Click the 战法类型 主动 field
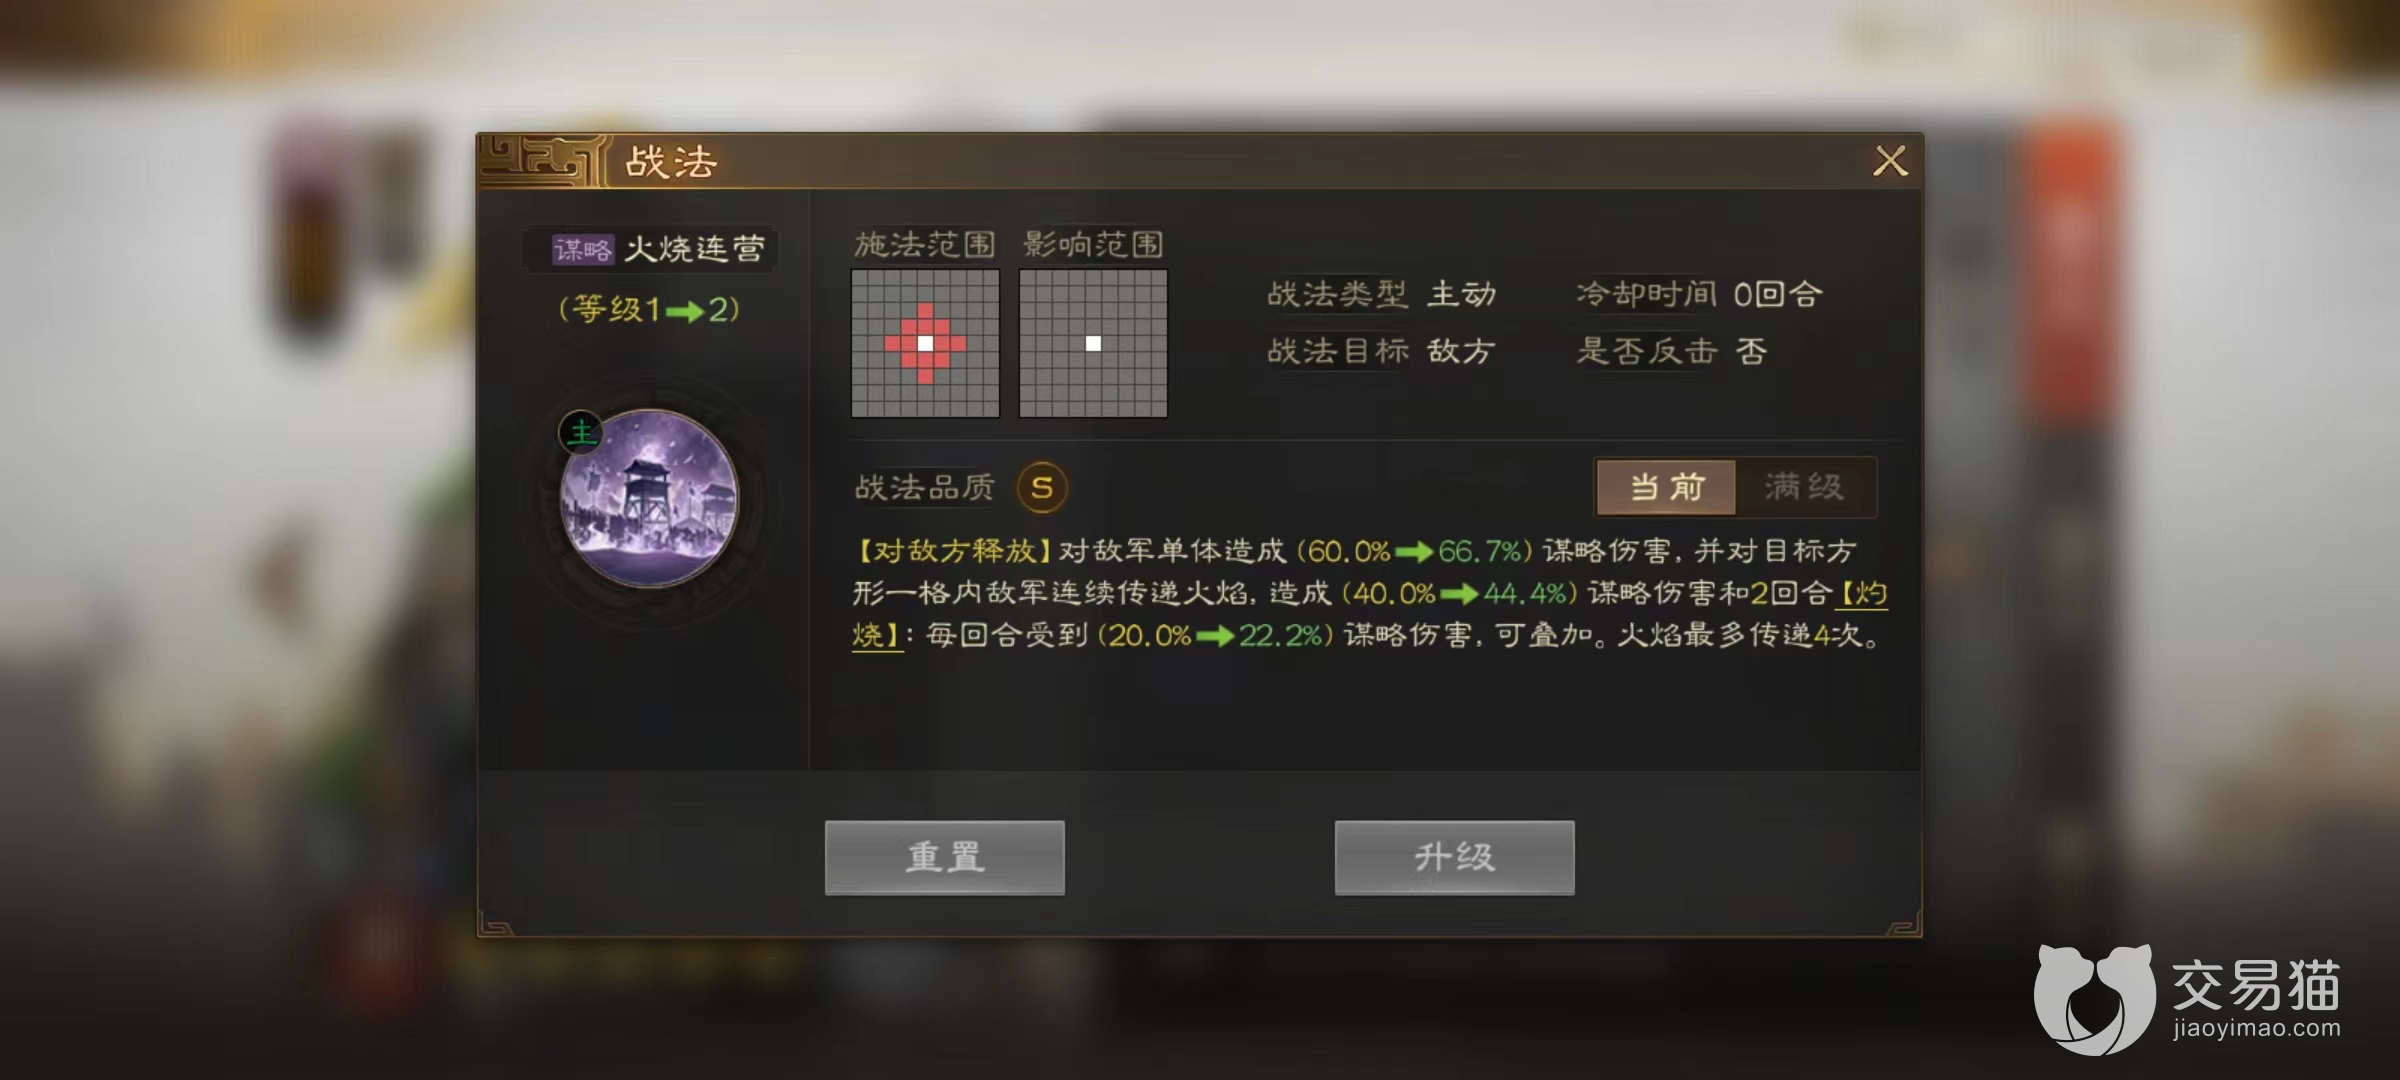 point(1382,294)
